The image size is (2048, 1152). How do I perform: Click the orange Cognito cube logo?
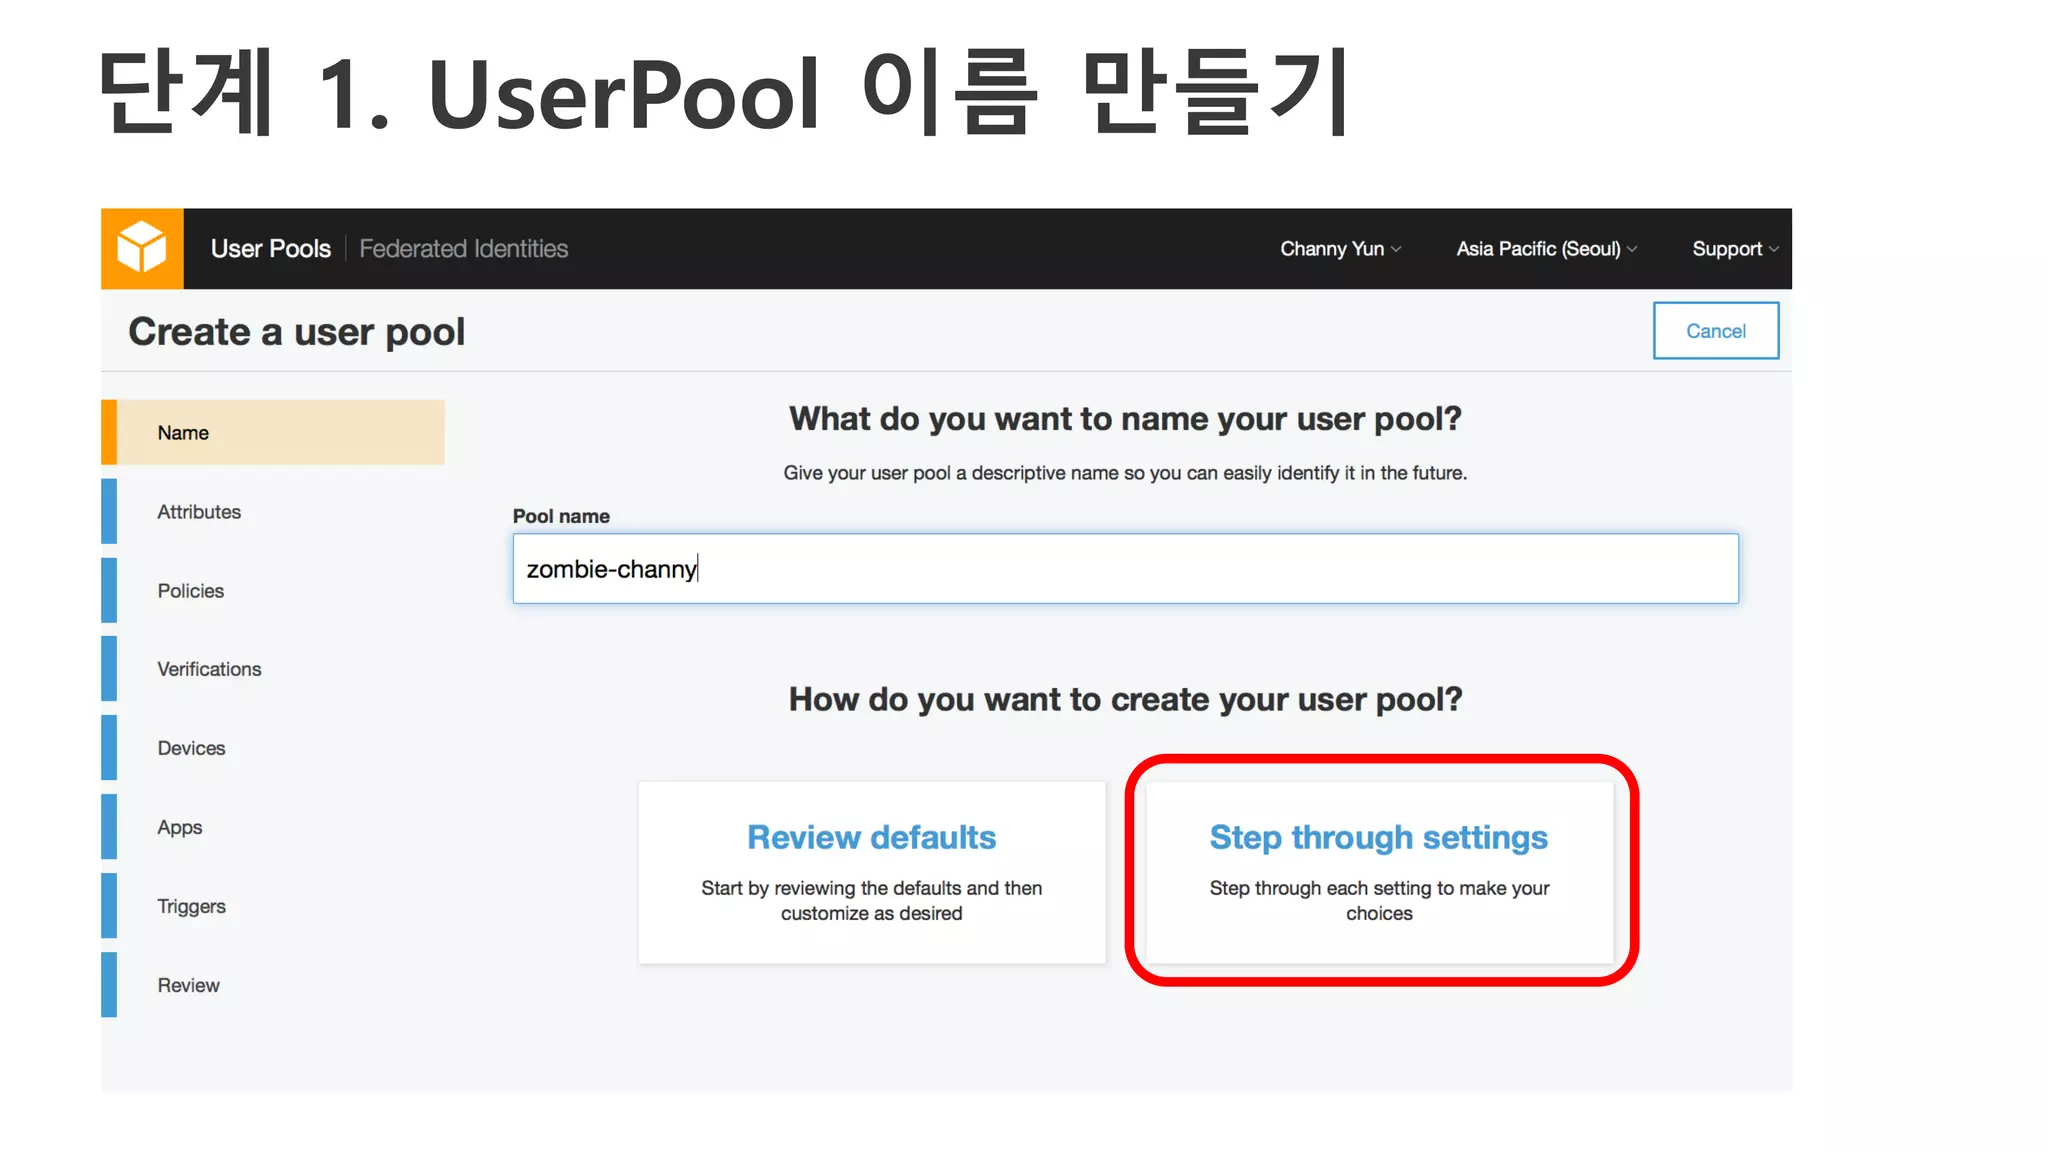pos(142,248)
